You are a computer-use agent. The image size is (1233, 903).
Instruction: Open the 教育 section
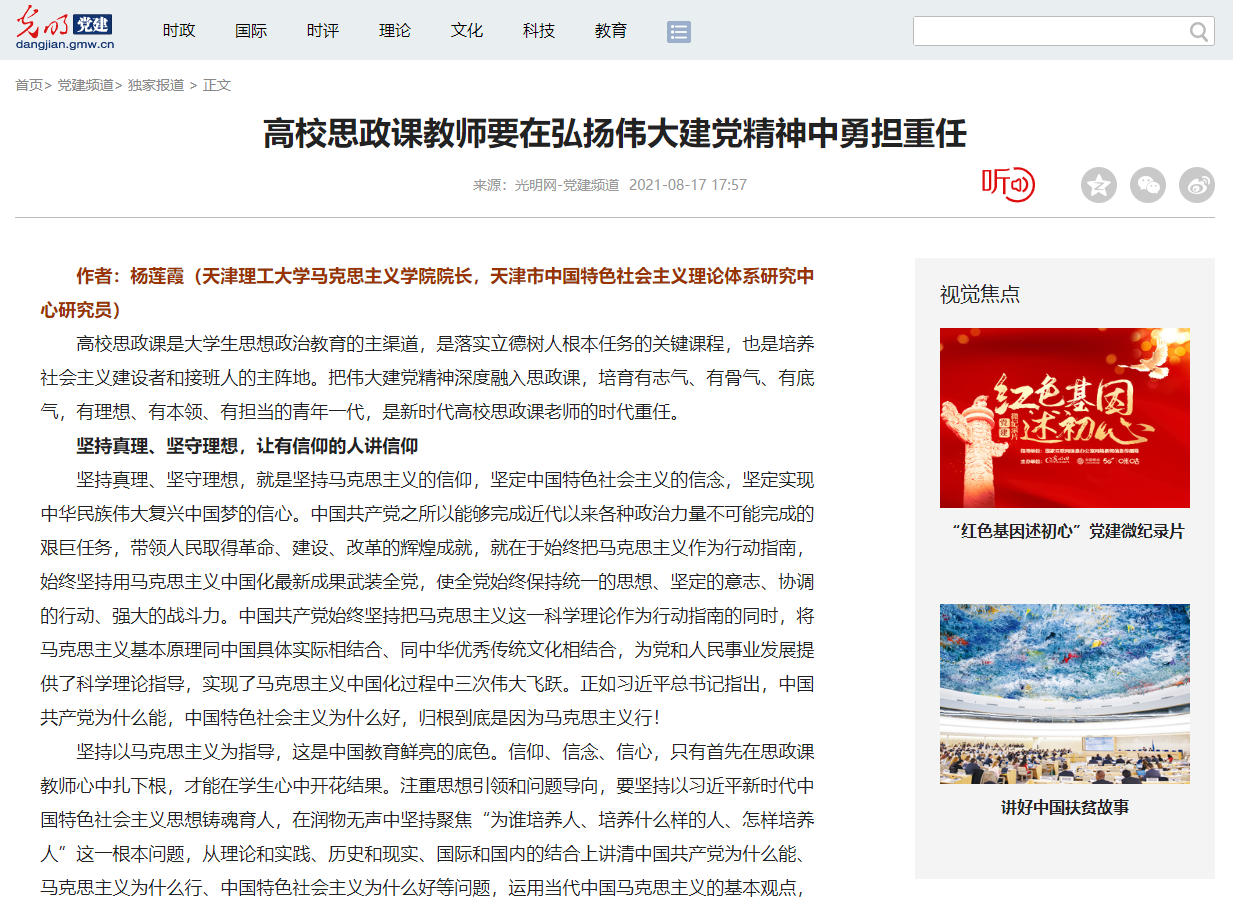(611, 31)
